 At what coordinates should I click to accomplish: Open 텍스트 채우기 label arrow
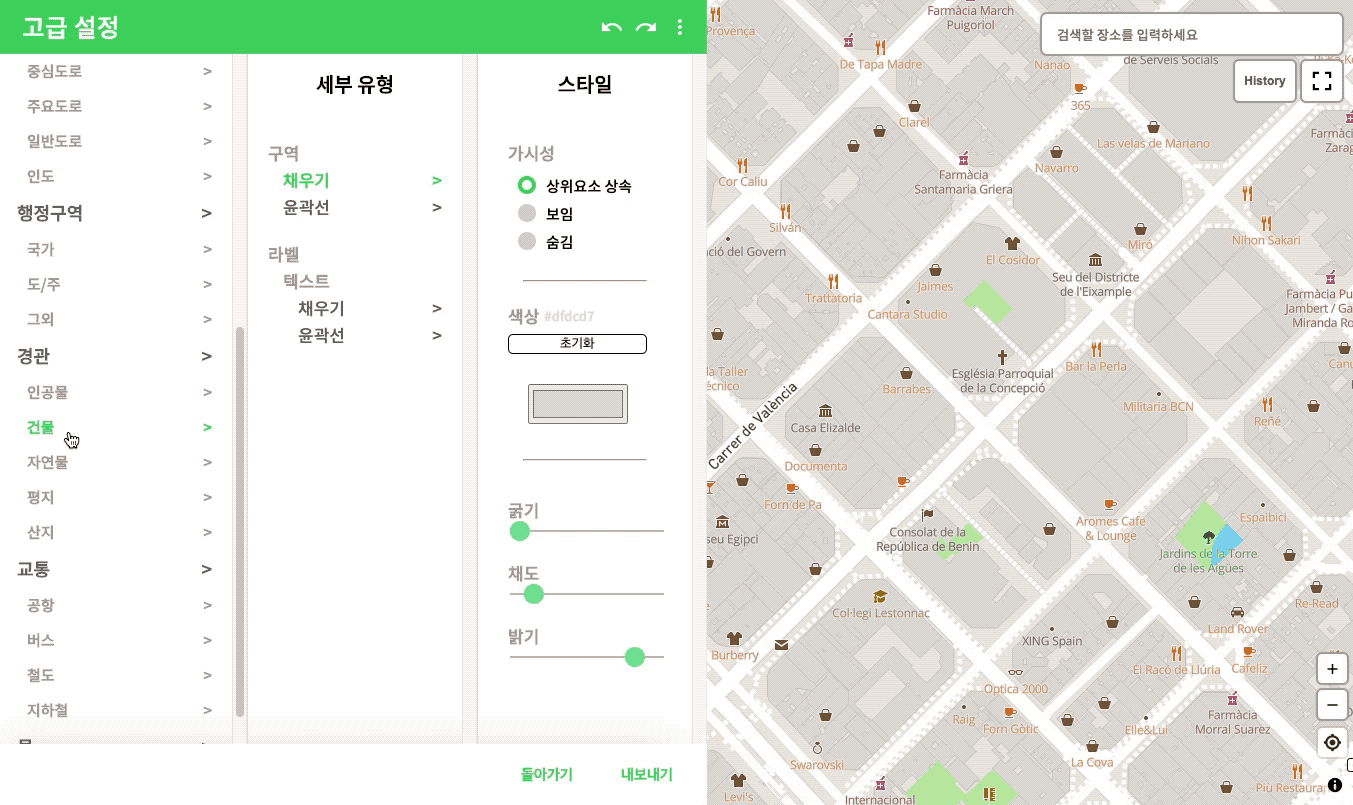coord(437,309)
